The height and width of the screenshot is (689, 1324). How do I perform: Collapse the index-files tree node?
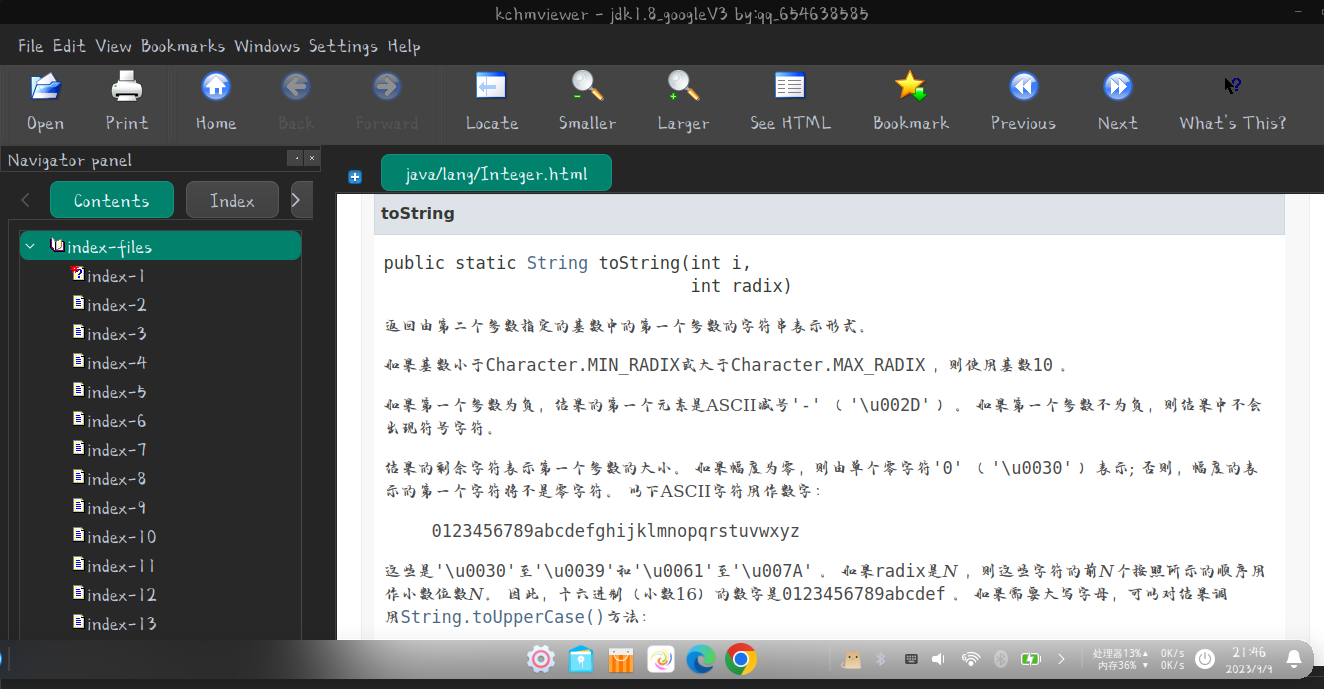(x=30, y=246)
